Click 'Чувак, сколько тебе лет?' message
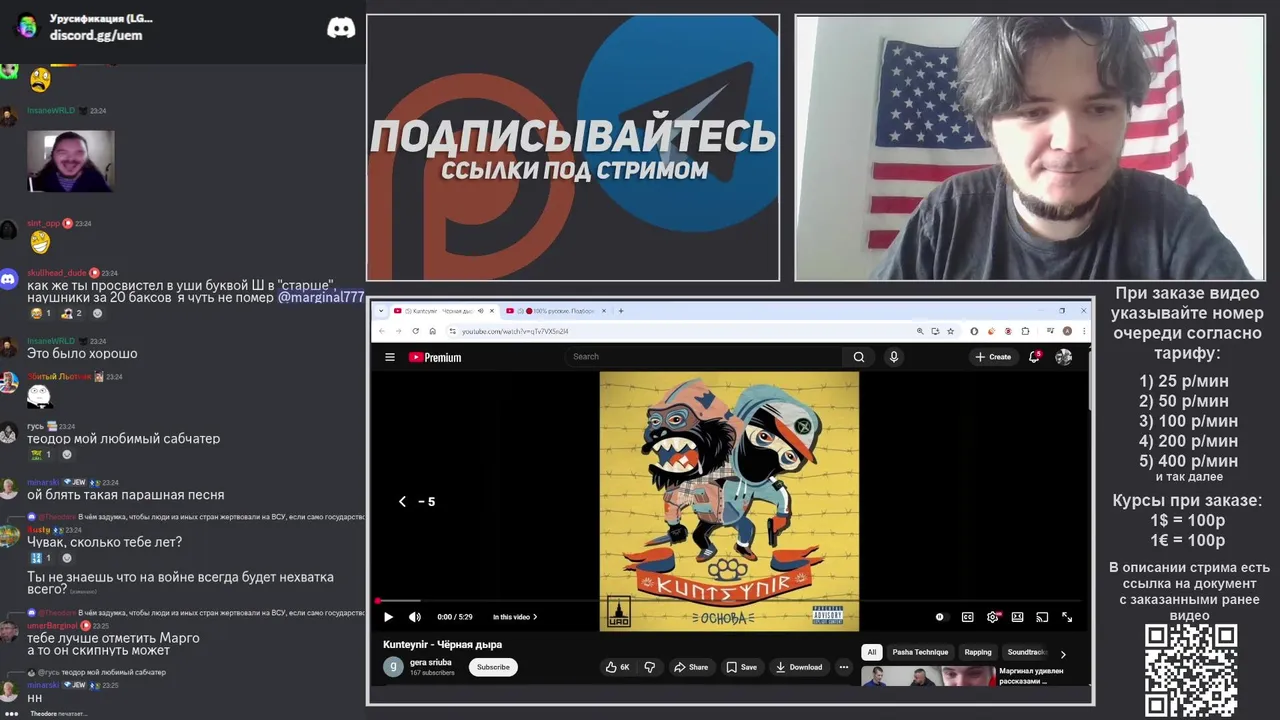The width and height of the screenshot is (1280, 720). [105, 542]
